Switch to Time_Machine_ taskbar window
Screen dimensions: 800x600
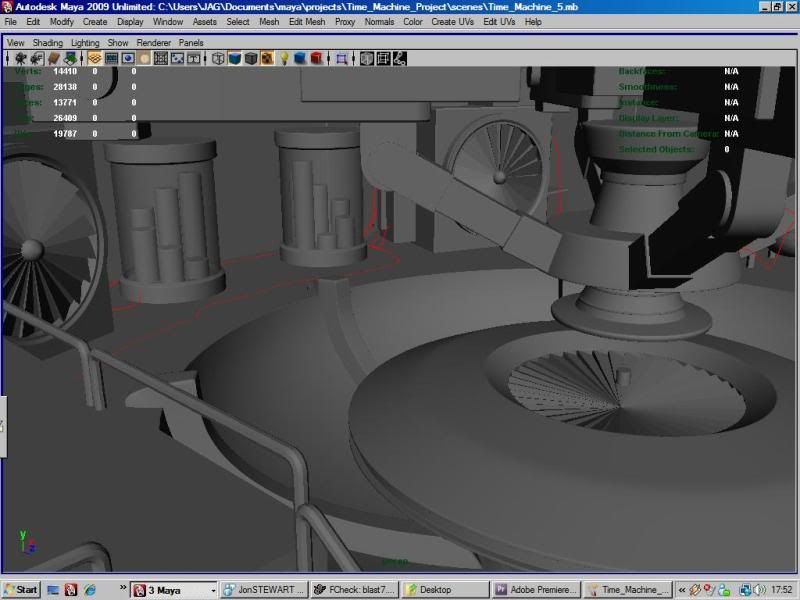point(628,590)
